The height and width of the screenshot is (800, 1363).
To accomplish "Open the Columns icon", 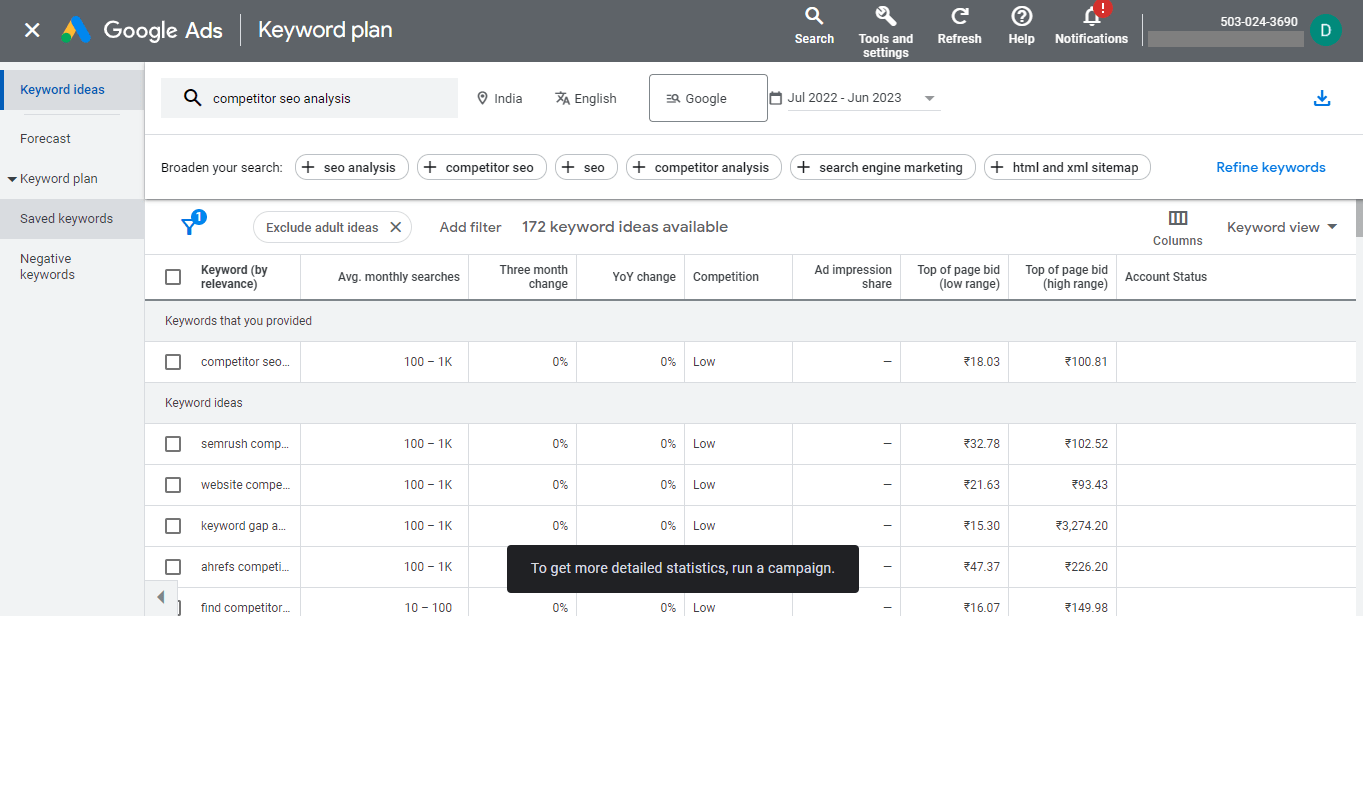I will (x=1177, y=218).
